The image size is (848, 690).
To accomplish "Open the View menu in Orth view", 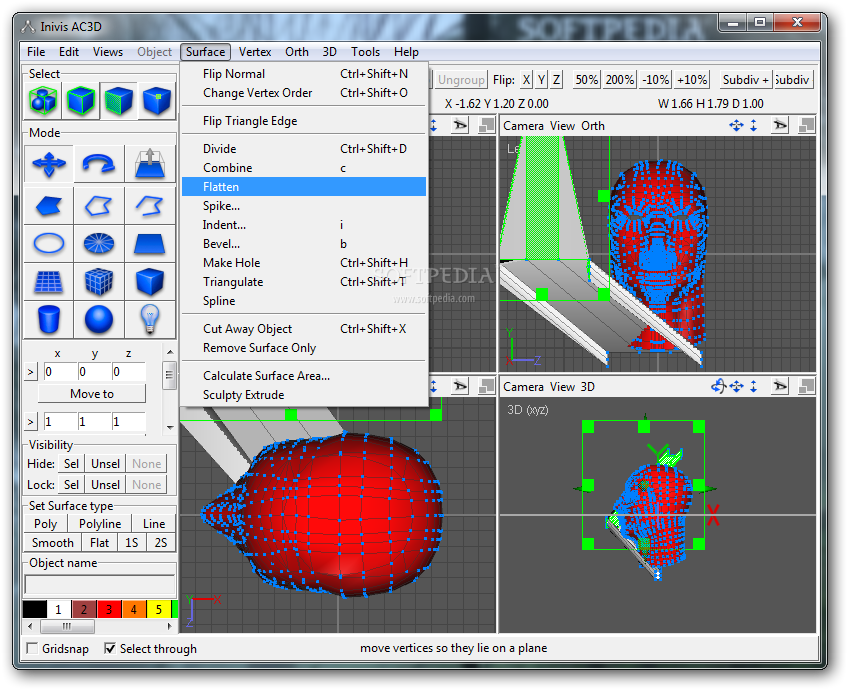I will click(562, 125).
